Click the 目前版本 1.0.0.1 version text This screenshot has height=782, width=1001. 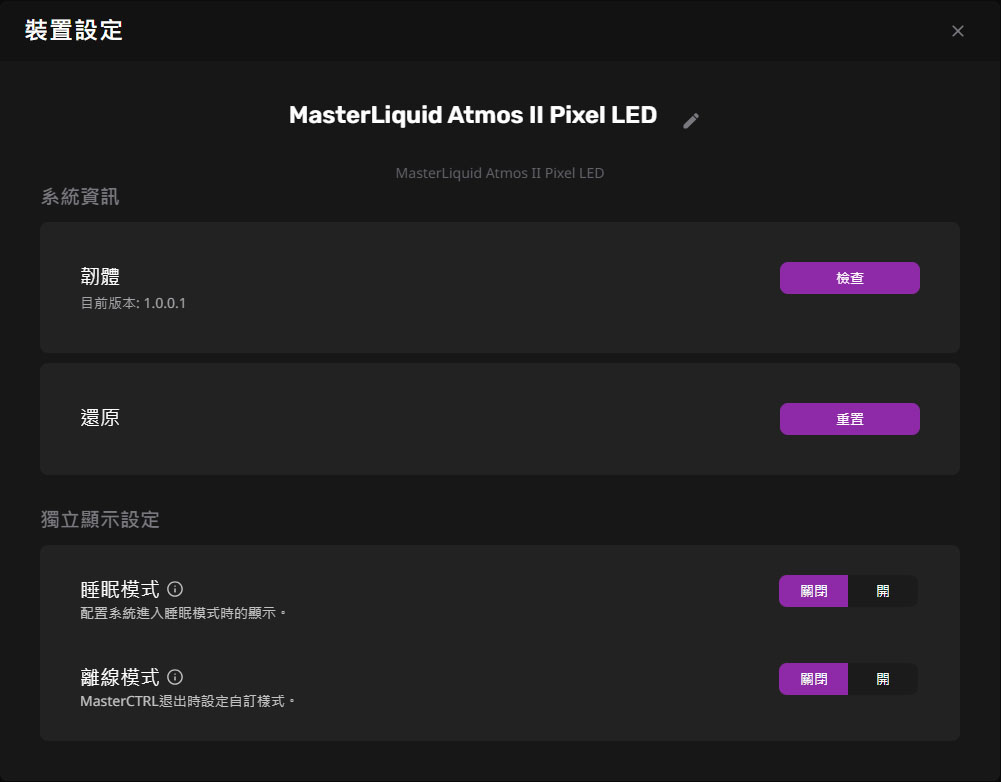click(x=133, y=303)
